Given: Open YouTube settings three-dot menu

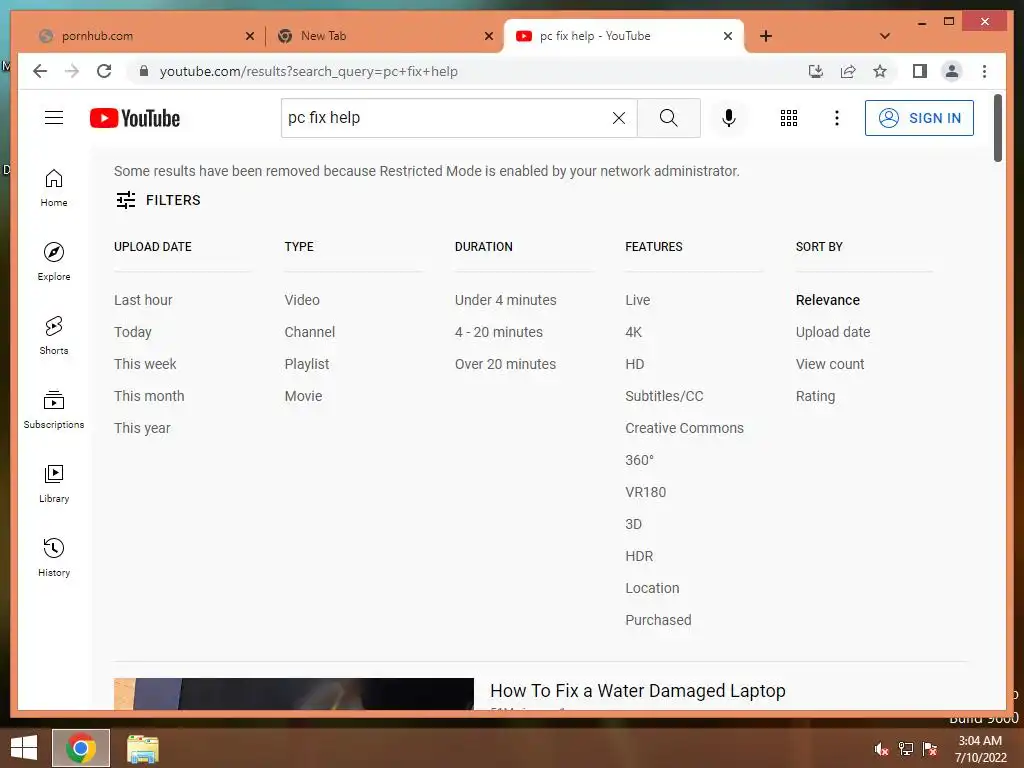Looking at the screenshot, I should pyautogui.click(x=837, y=118).
